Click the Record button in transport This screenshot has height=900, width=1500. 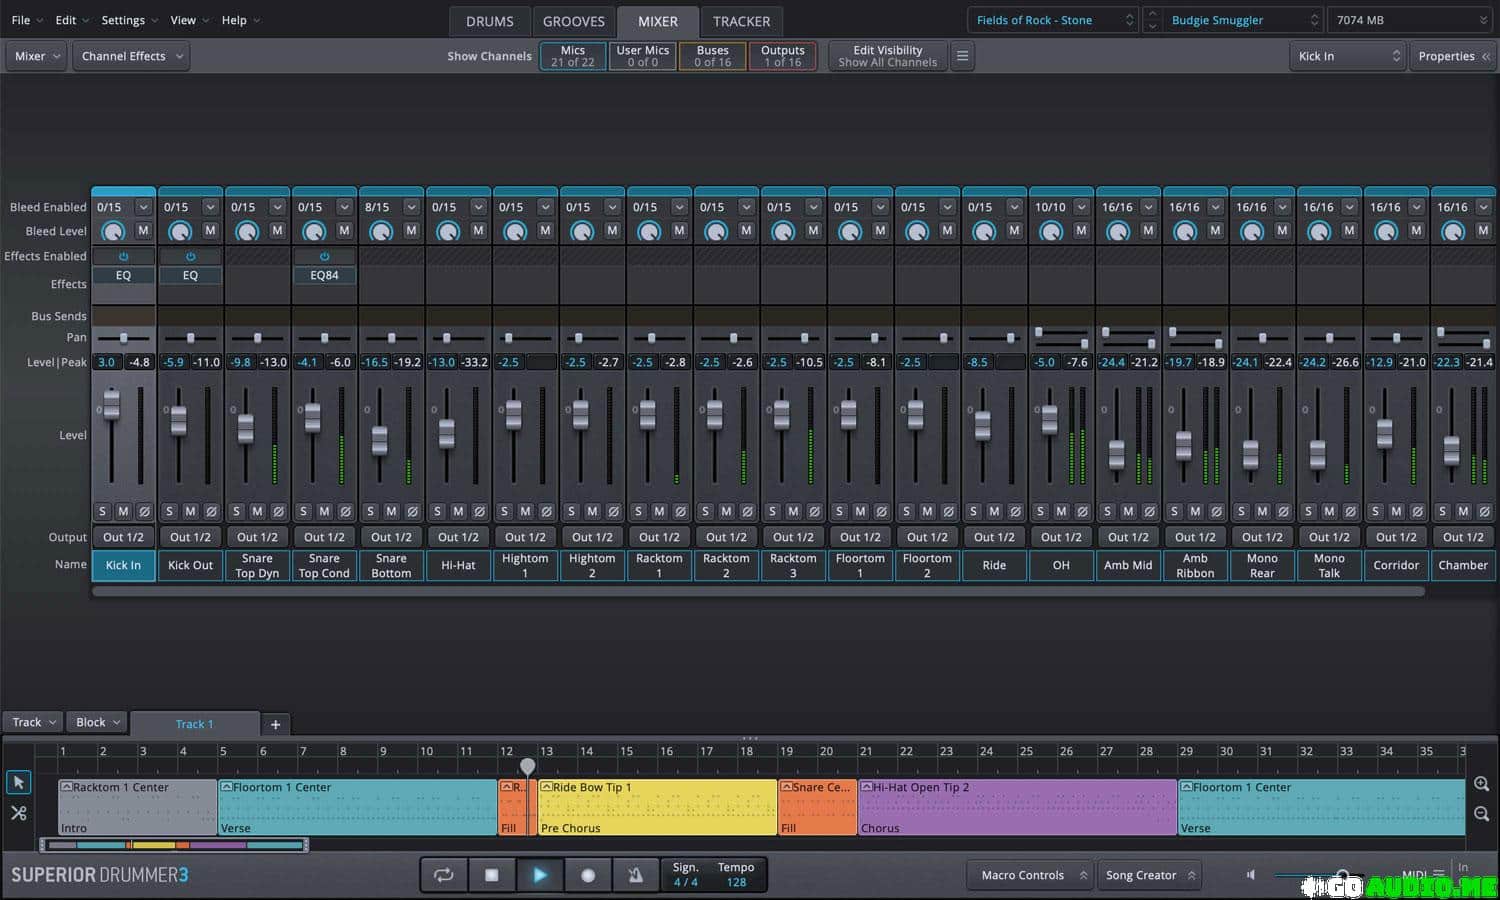click(588, 875)
